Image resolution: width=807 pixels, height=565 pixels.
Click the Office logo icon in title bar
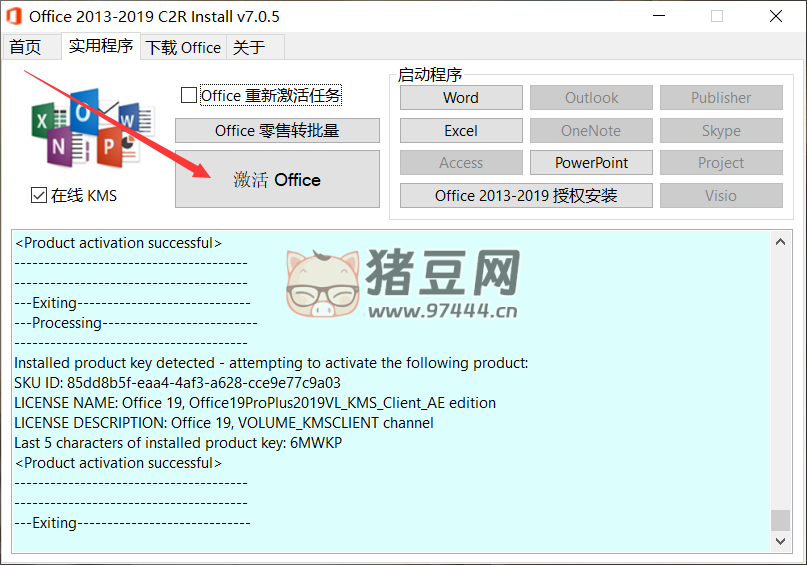click(14, 16)
